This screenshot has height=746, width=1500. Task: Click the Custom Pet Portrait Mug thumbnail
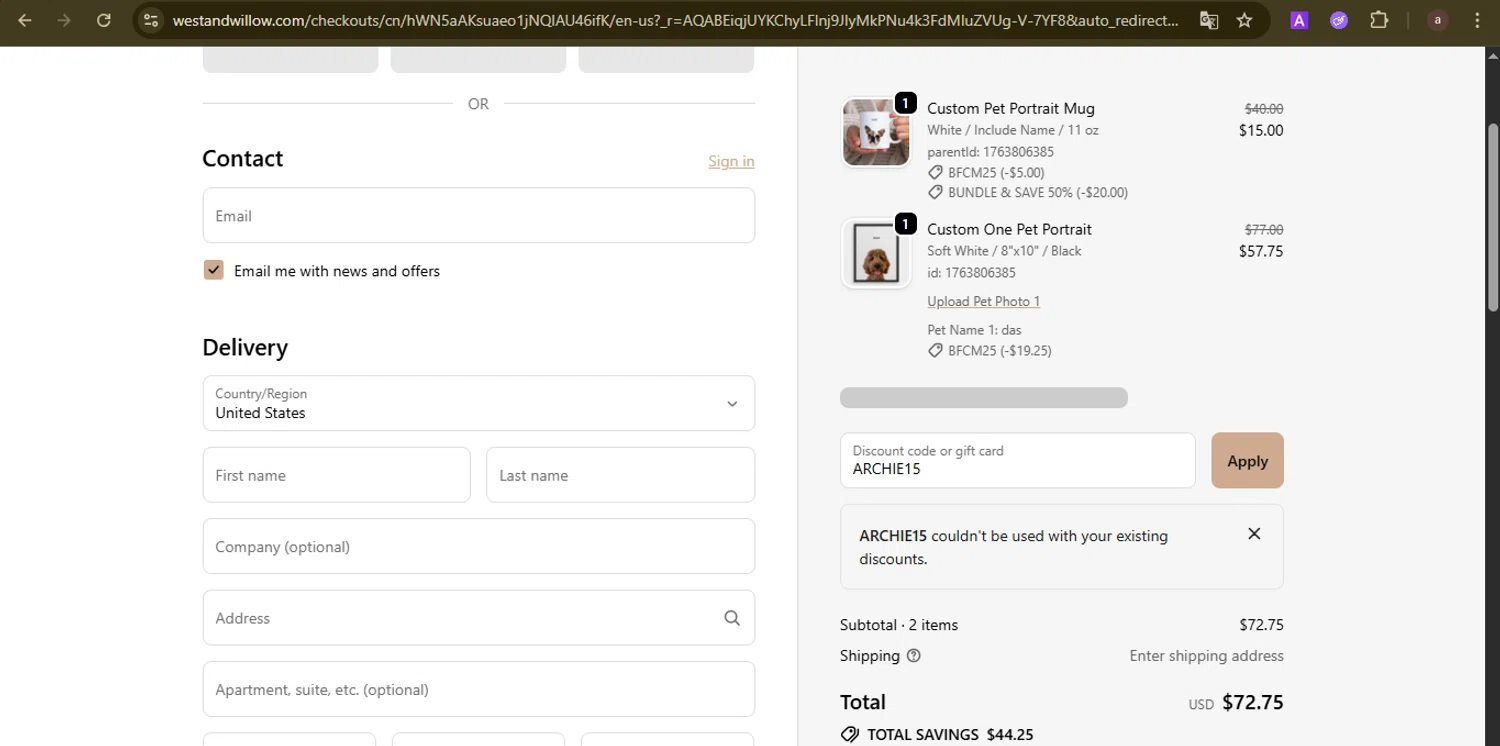(x=876, y=133)
